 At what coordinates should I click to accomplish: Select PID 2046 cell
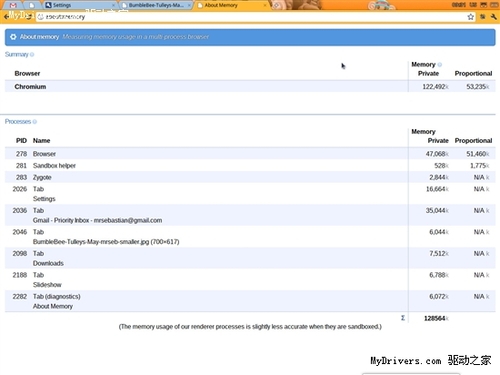(20, 232)
